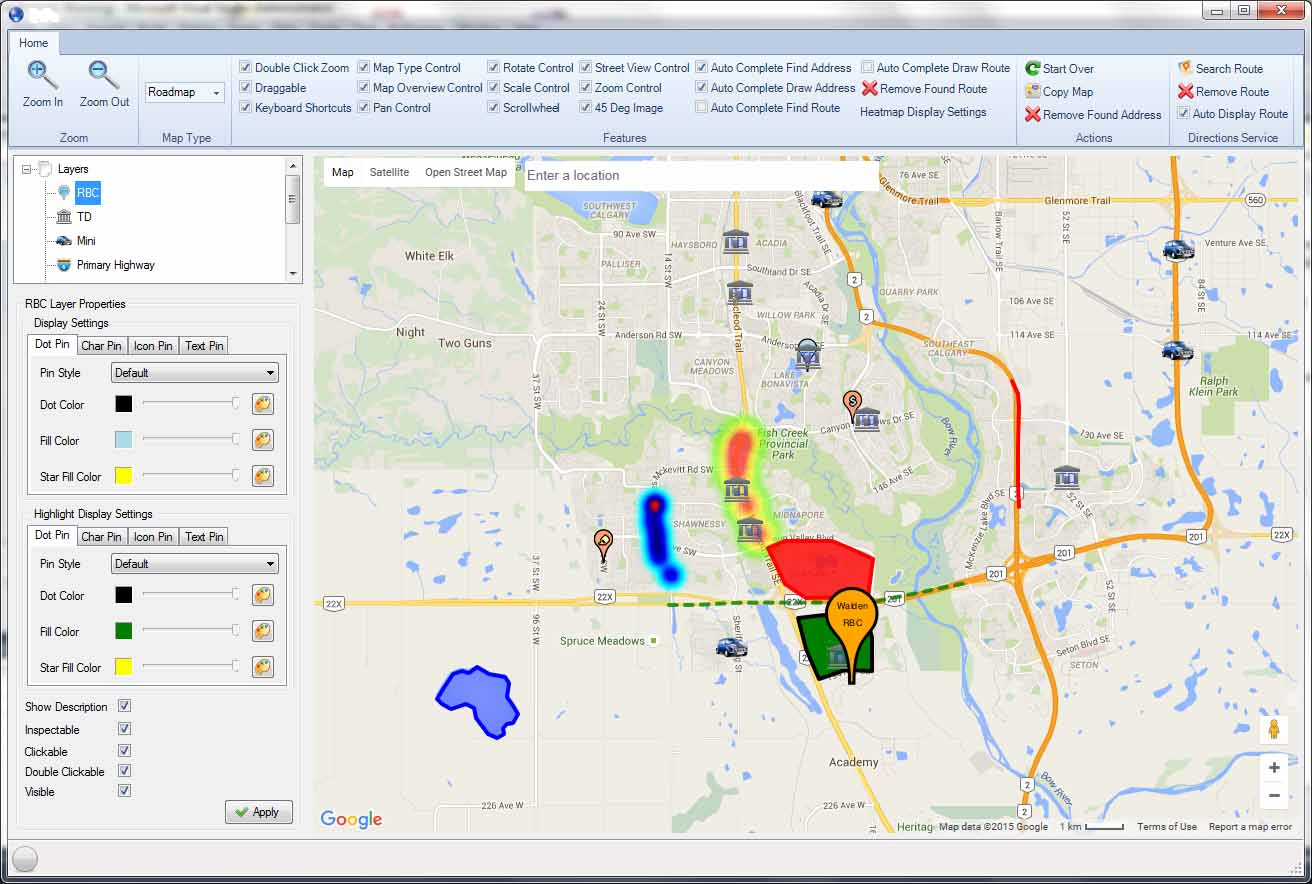Click the Zoom Out magnifier icon
1312x884 pixels.
(103, 77)
